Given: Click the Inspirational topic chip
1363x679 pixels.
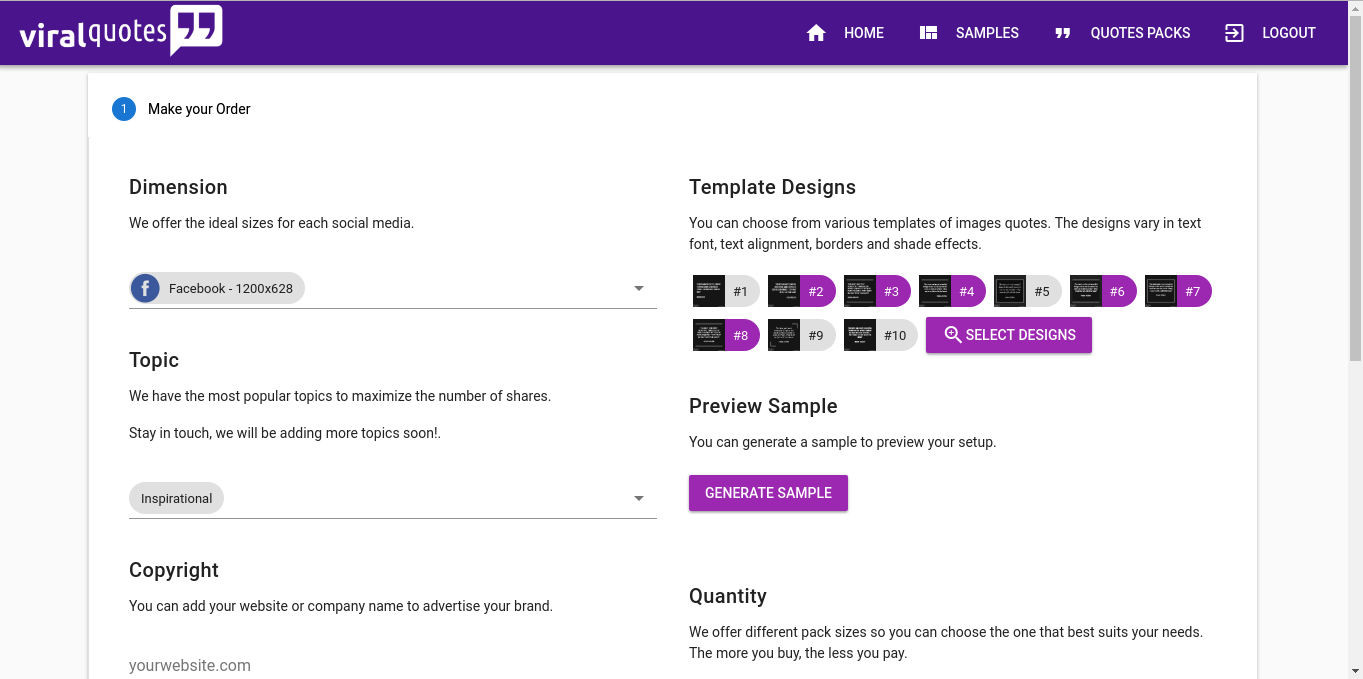Looking at the screenshot, I should pyautogui.click(x=176, y=499).
